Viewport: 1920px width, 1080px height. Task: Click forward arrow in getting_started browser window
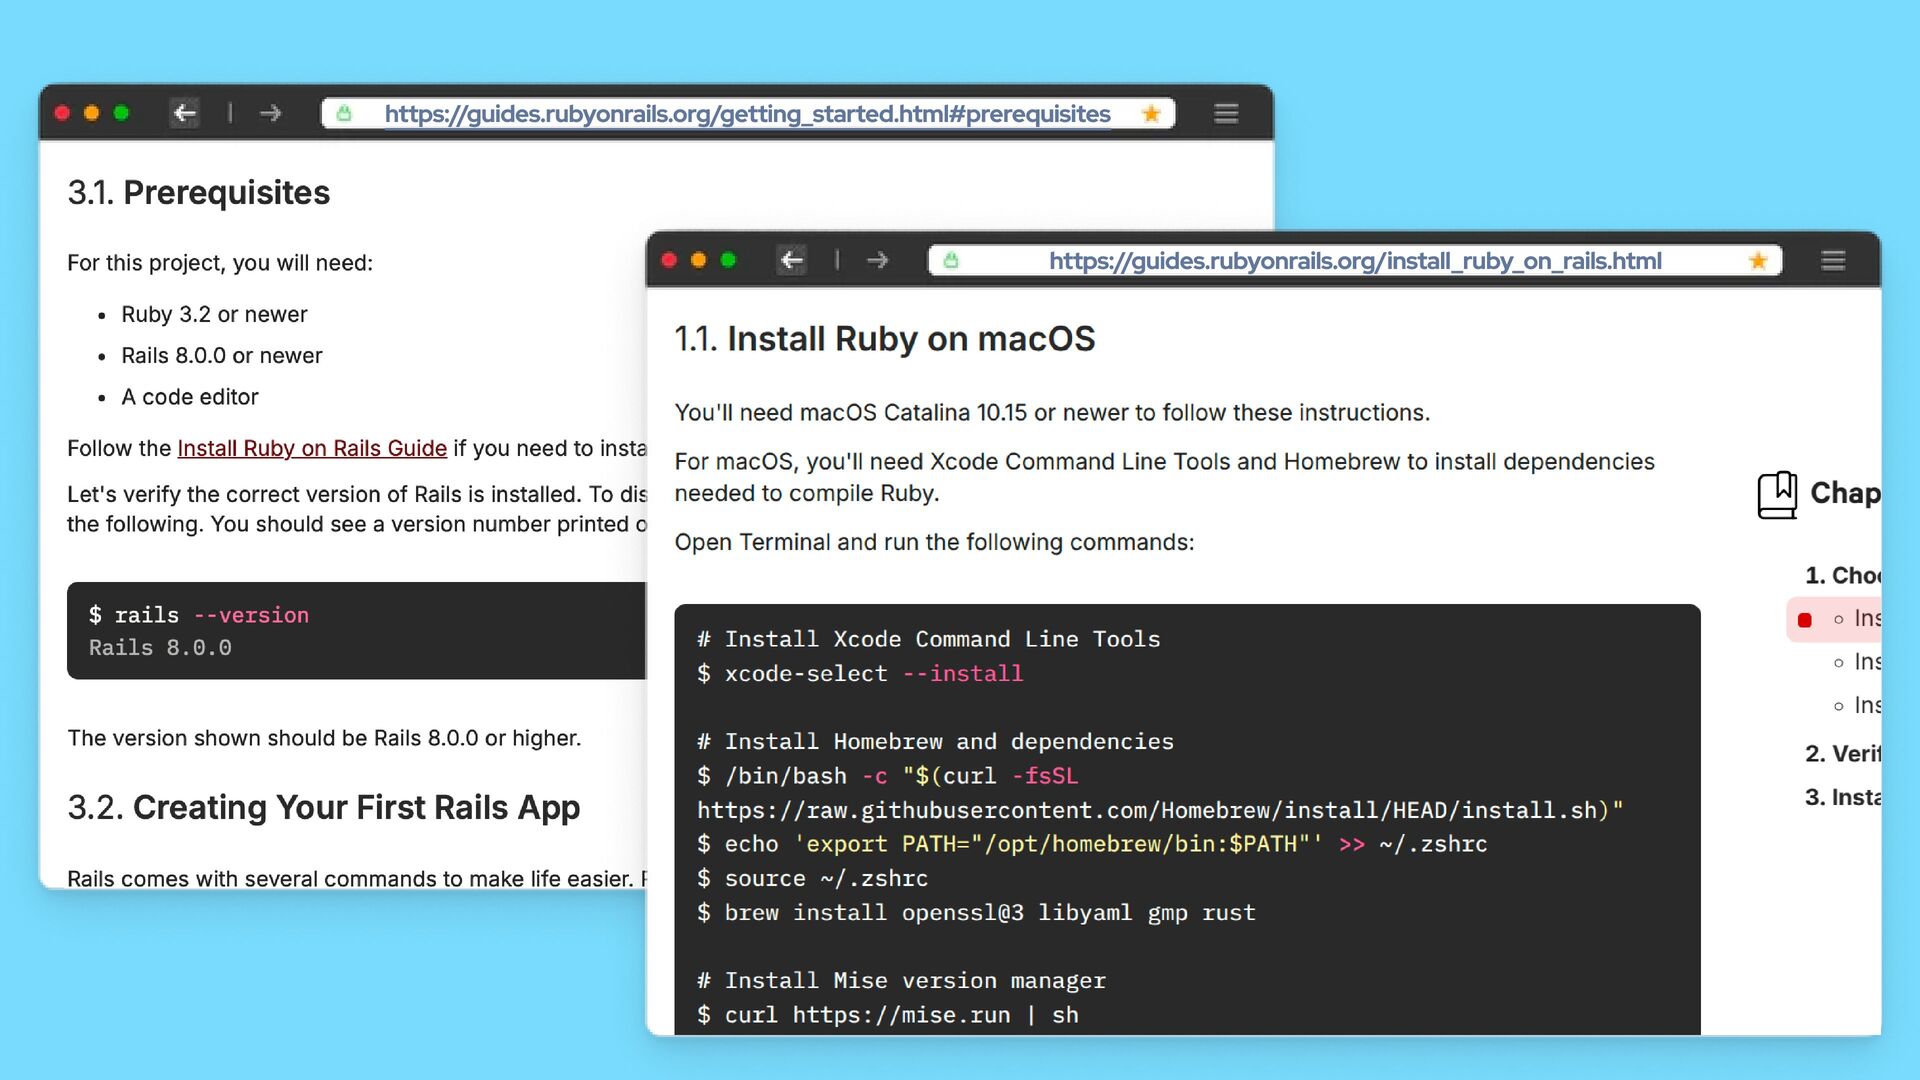(270, 113)
